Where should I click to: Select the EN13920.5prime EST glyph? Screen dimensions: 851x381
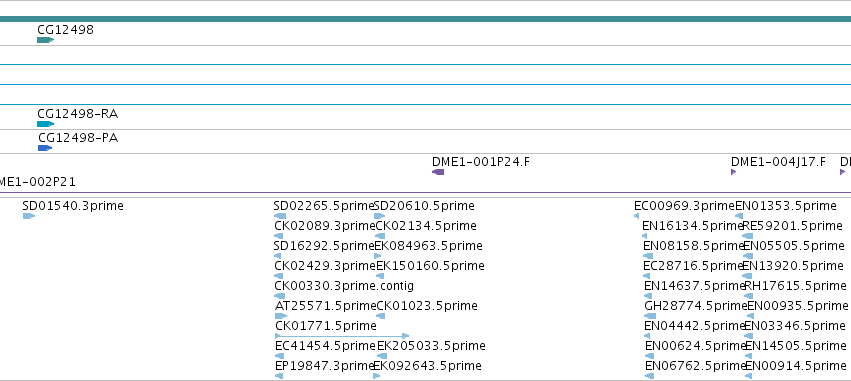(747, 276)
